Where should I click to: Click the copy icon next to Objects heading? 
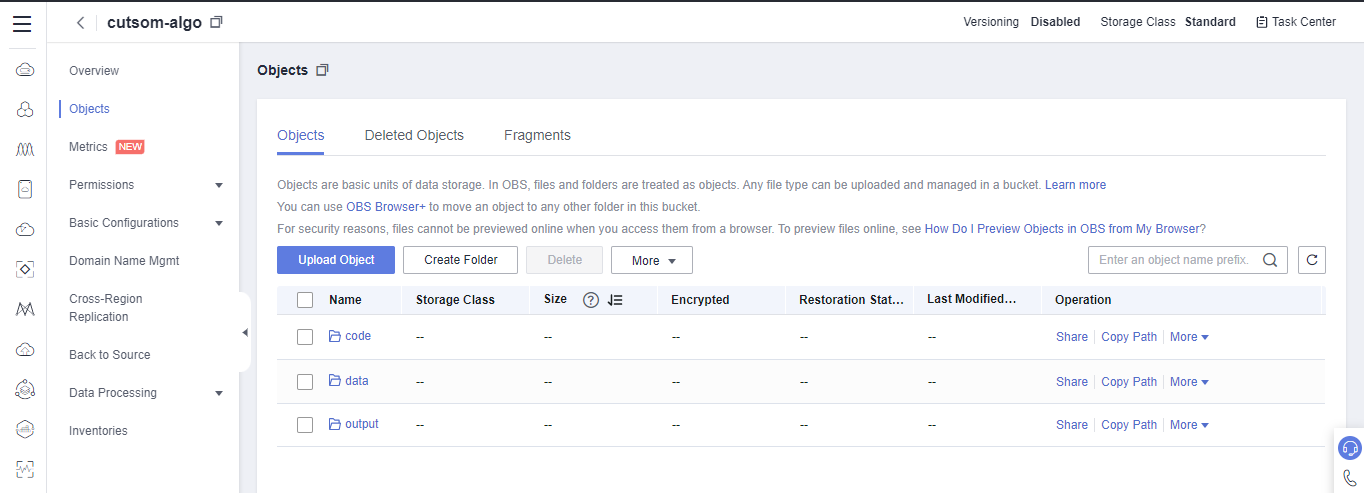click(322, 70)
